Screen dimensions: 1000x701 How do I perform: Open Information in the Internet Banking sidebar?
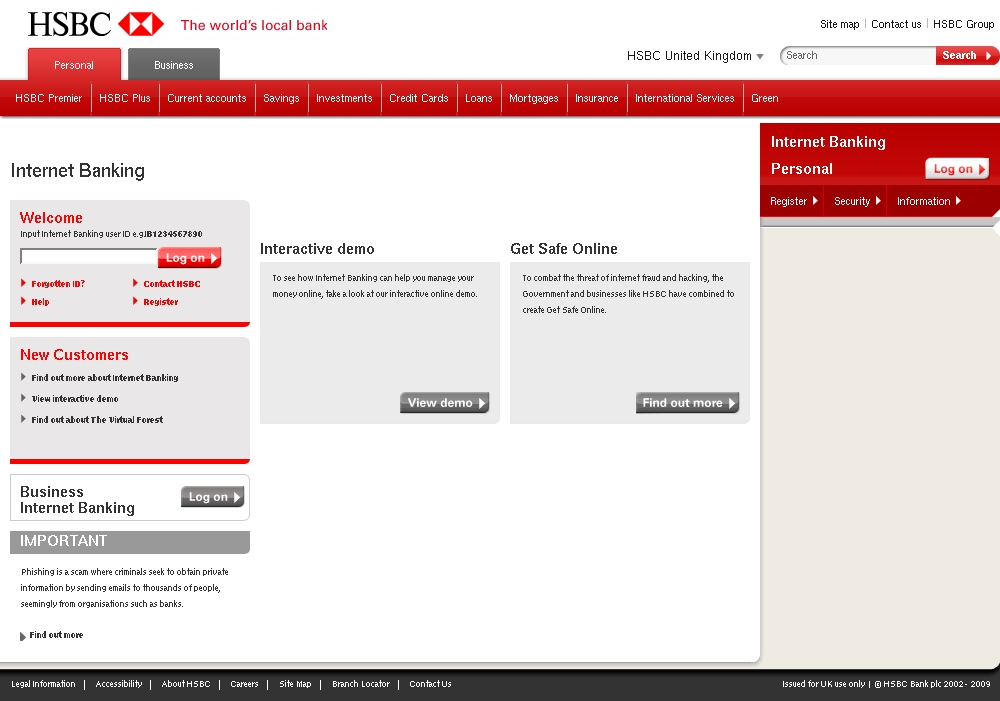(929, 201)
